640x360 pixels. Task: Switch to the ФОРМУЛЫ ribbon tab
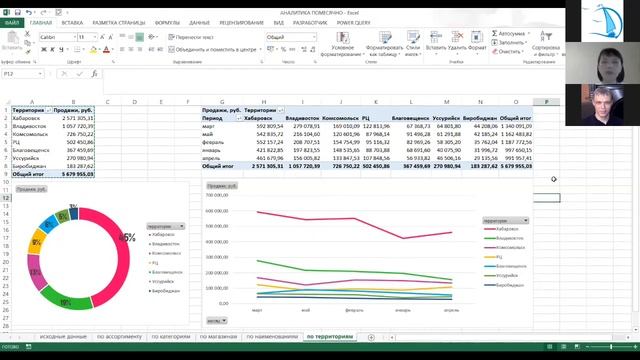(x=167, y=23)
